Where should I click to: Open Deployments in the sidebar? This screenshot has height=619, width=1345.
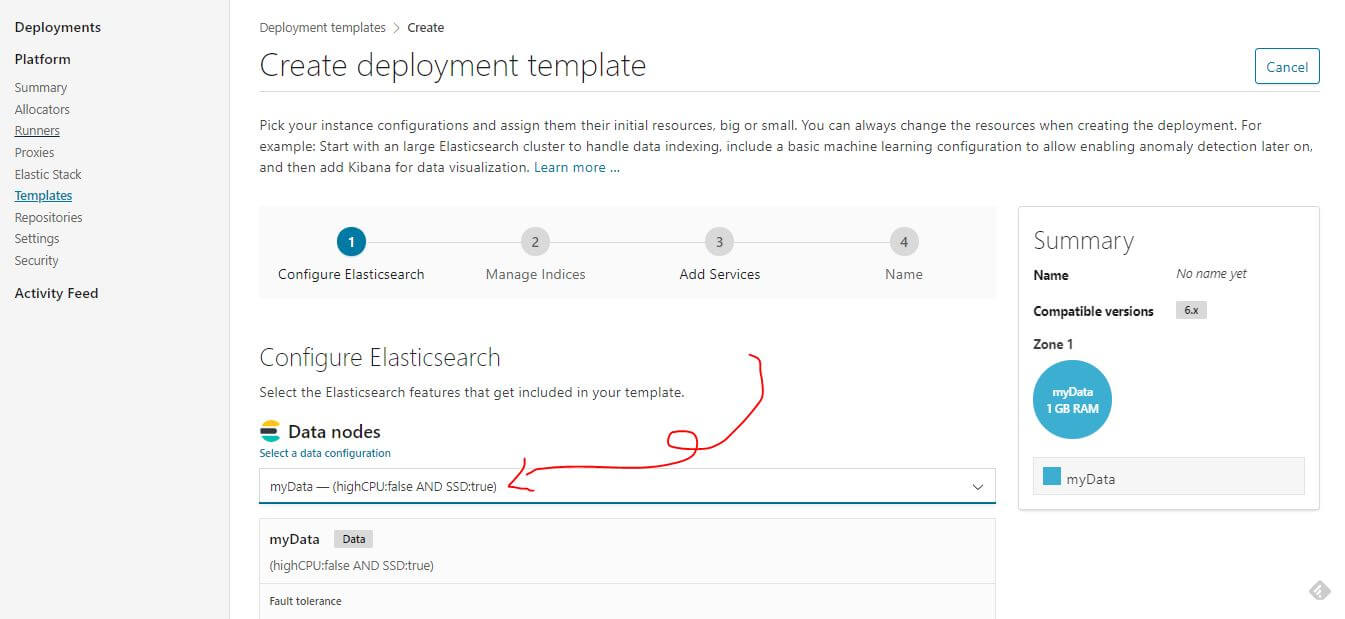coord(57,27)
